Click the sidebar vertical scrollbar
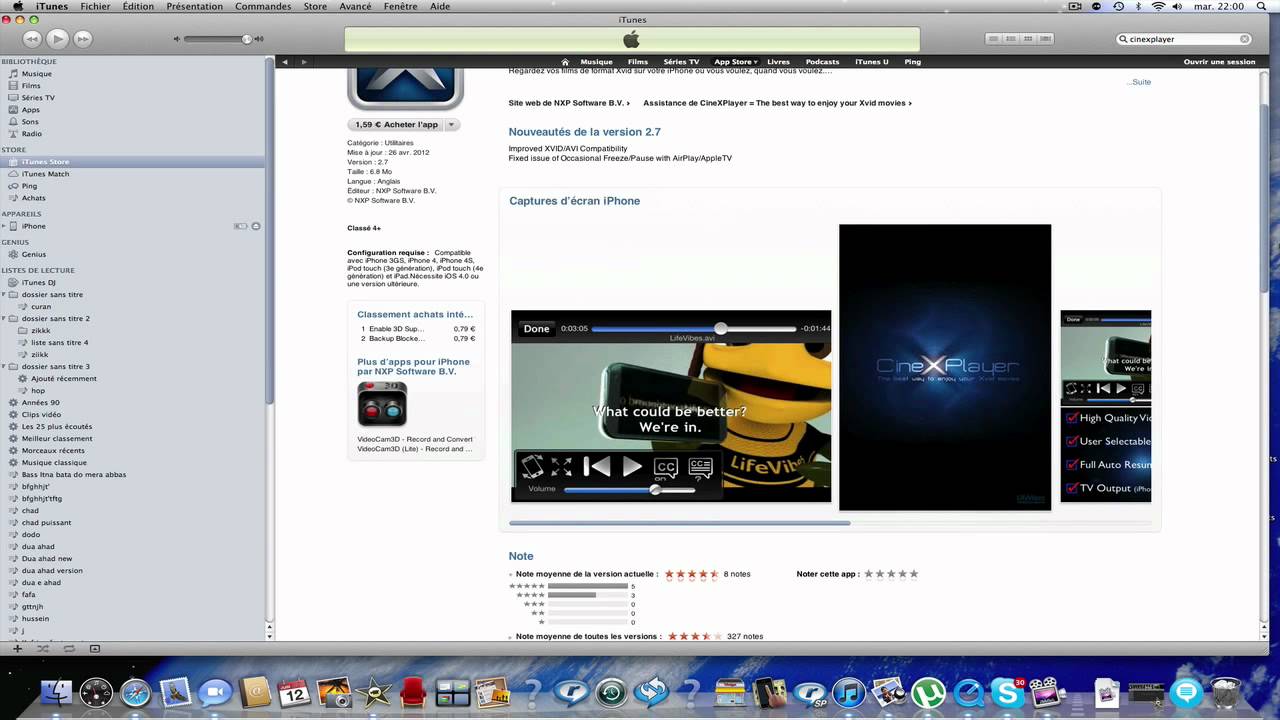 click(x=269, y=230)
